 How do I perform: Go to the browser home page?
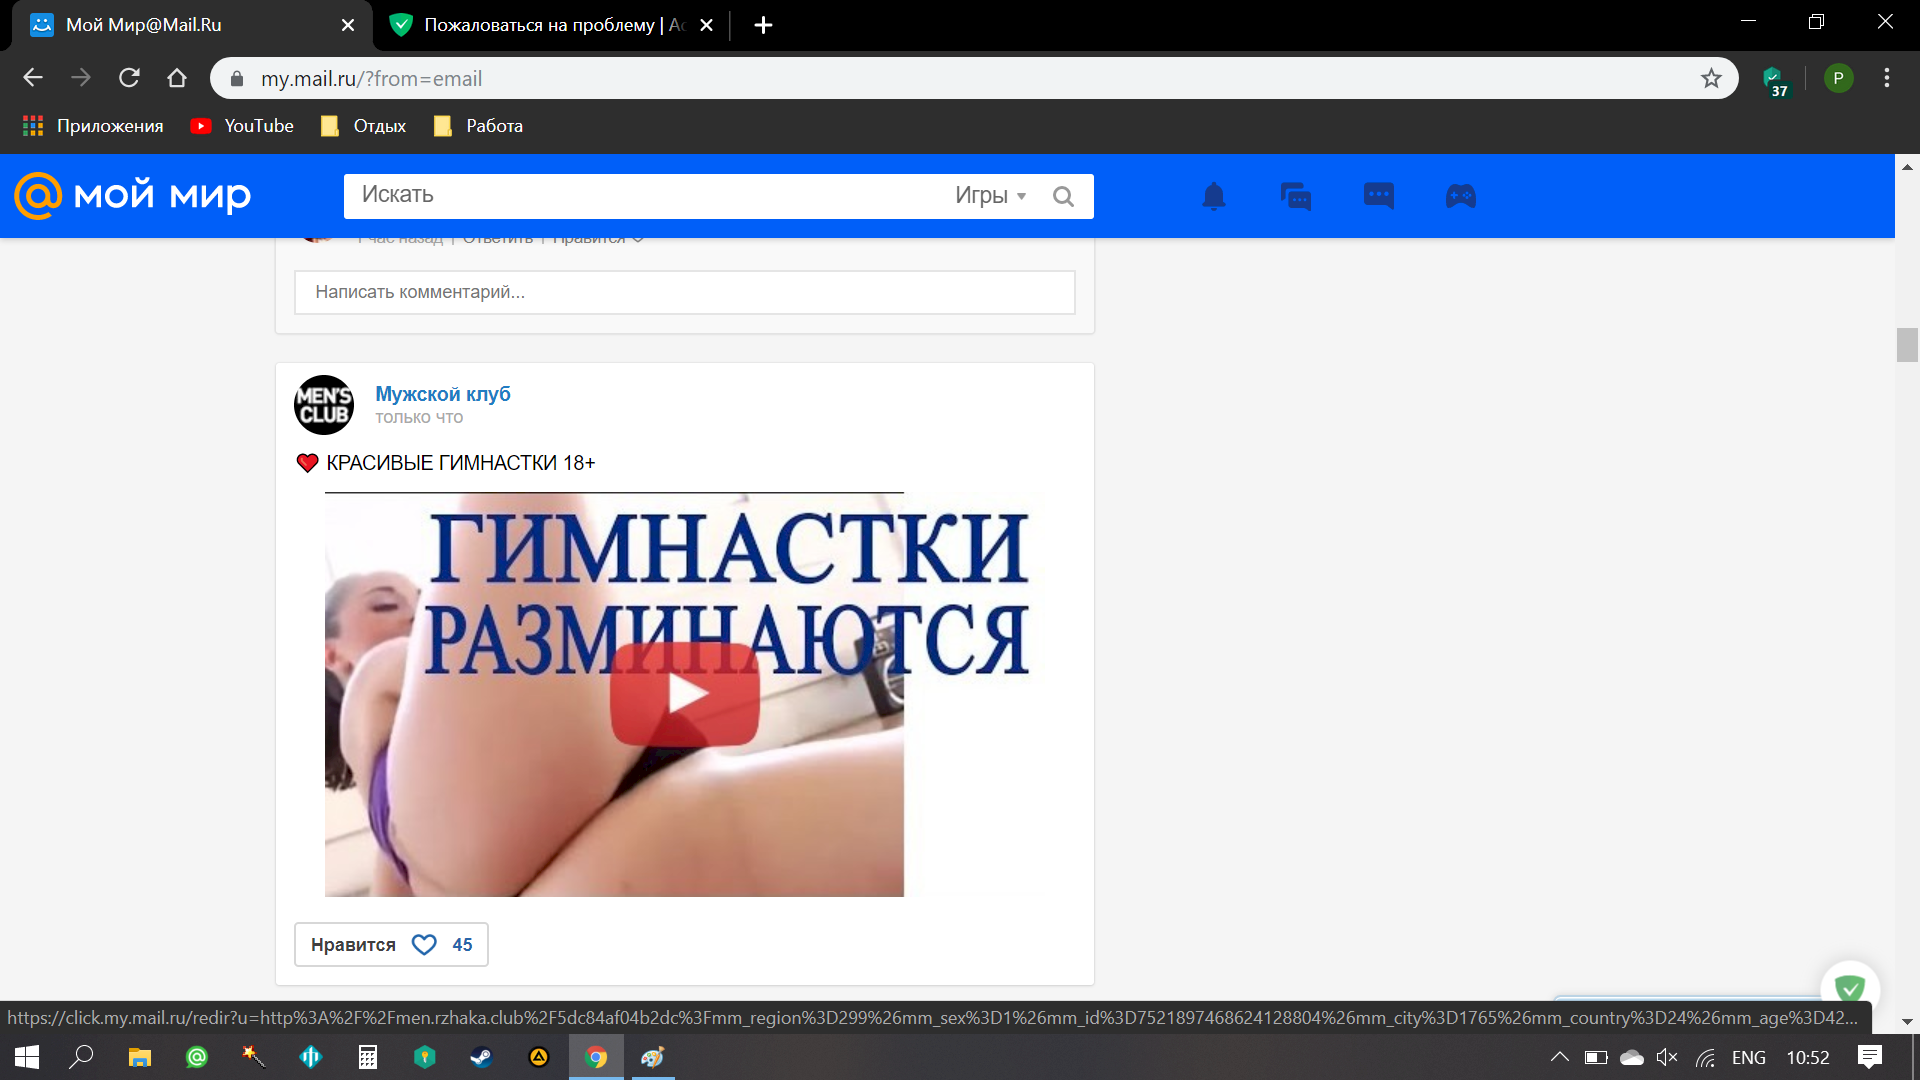point(177,78)
